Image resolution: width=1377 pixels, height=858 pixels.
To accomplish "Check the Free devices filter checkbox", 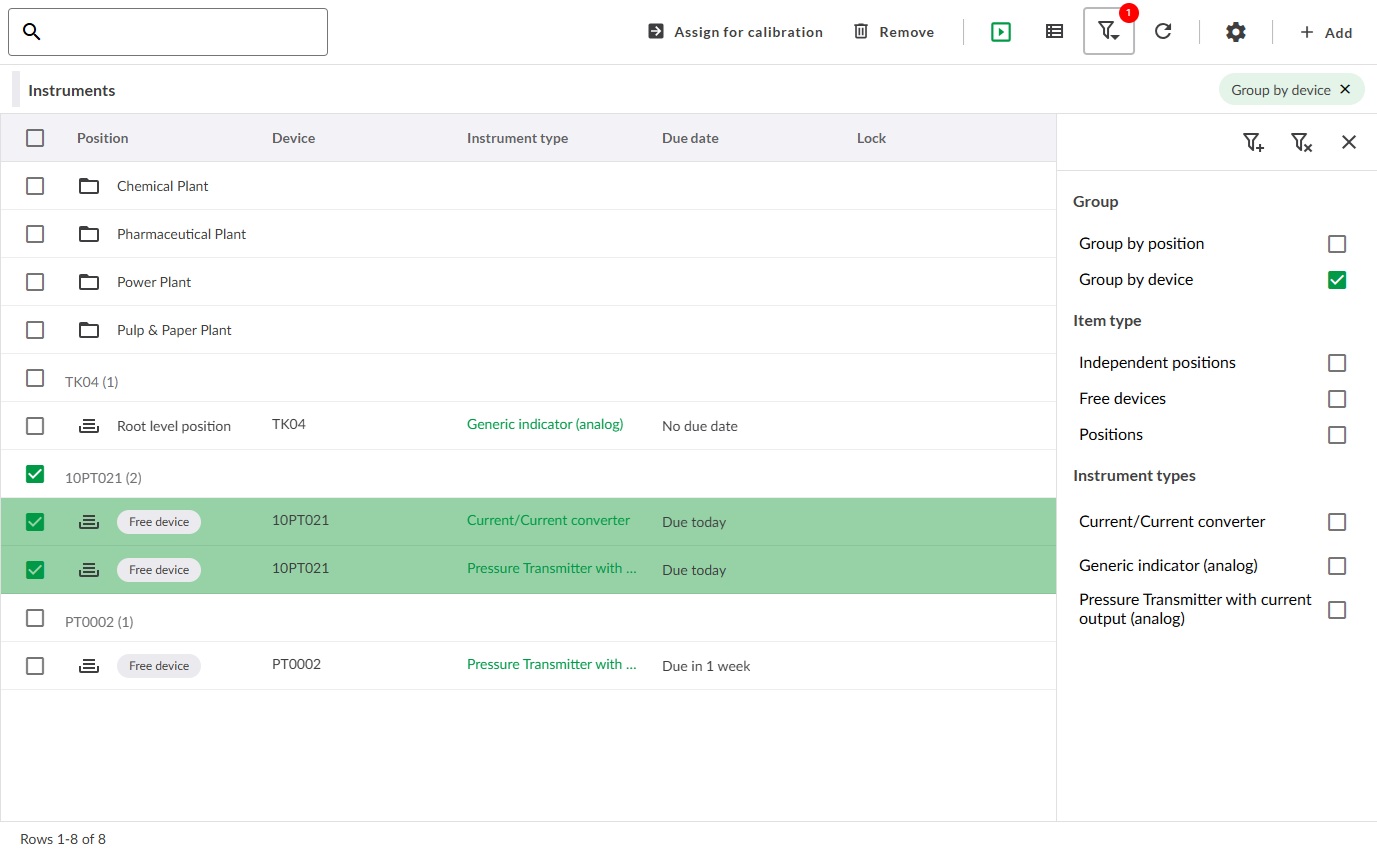I will [x=1337, y=399].
